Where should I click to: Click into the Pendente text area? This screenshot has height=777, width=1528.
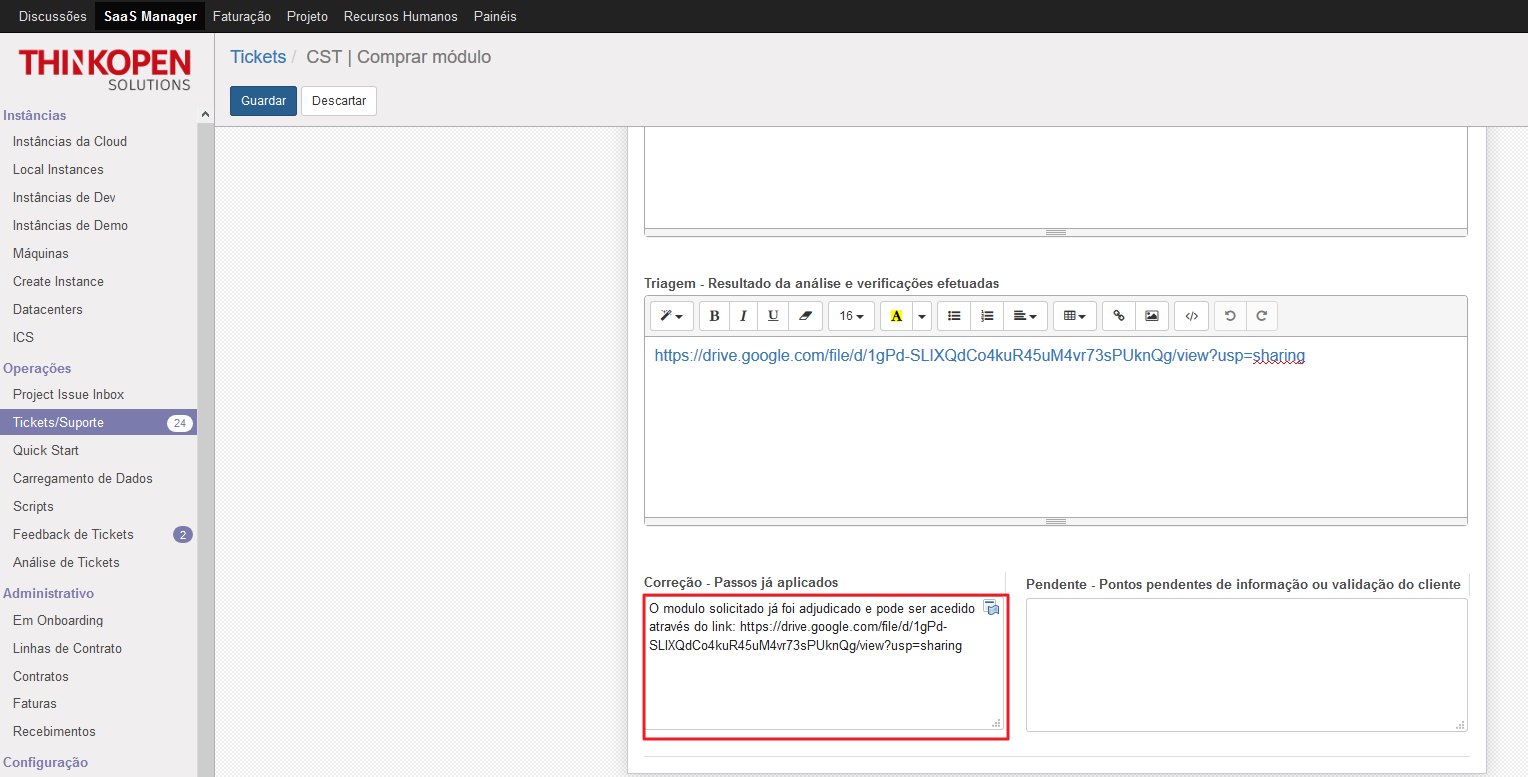click(1245, 664)
